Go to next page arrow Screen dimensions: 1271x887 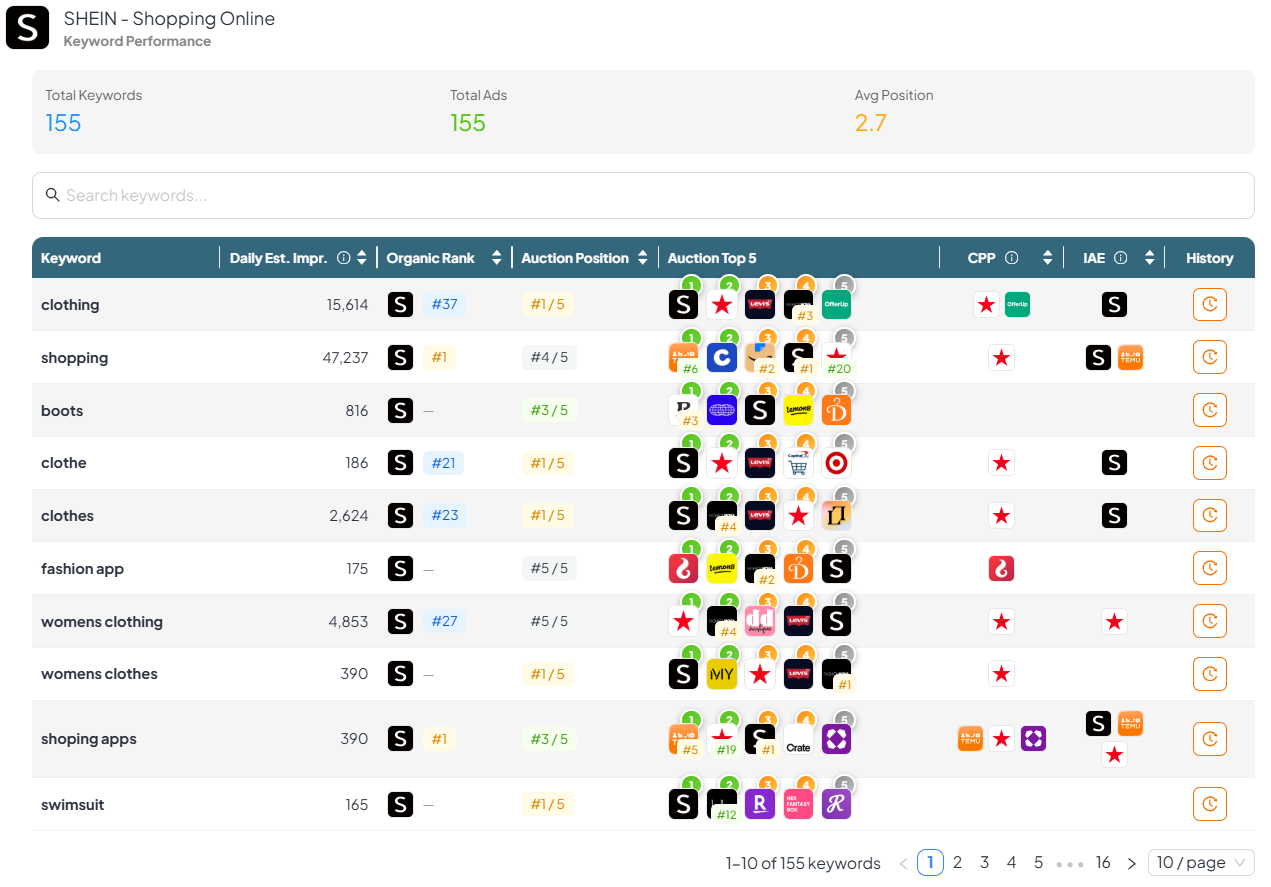(x=1131, y=863)
